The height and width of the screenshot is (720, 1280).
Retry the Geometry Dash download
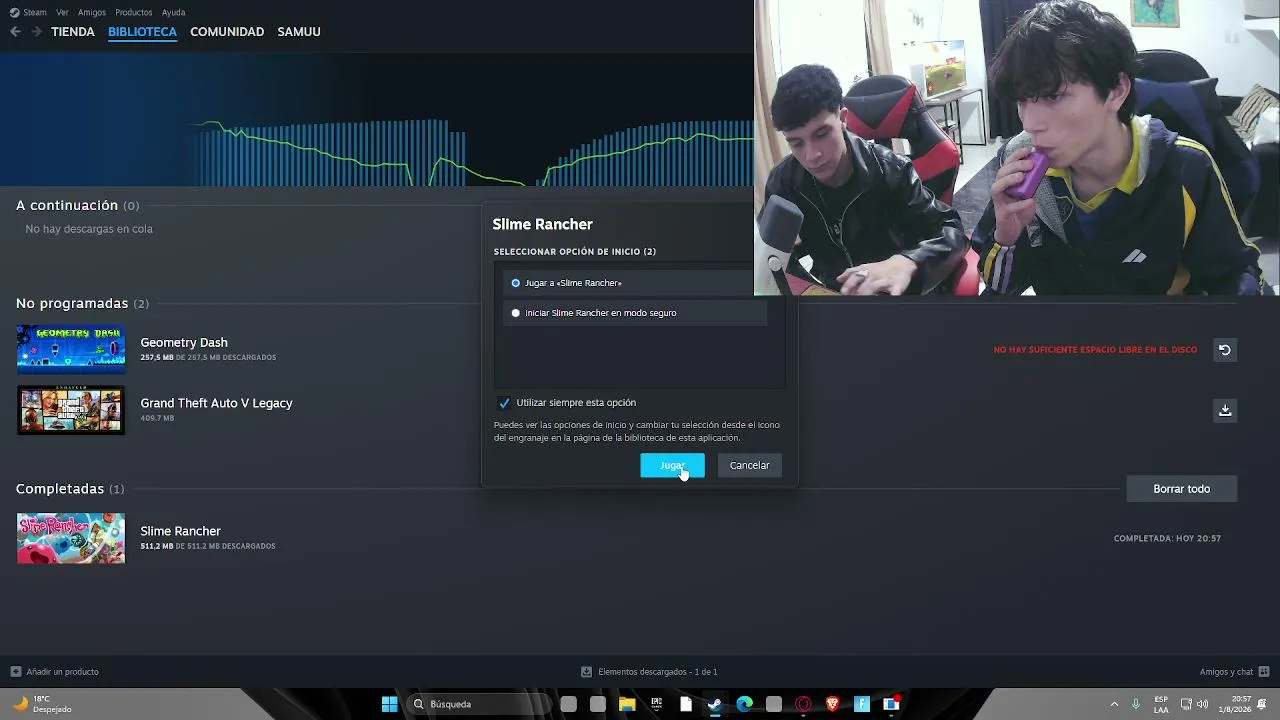click(1225, 350)
